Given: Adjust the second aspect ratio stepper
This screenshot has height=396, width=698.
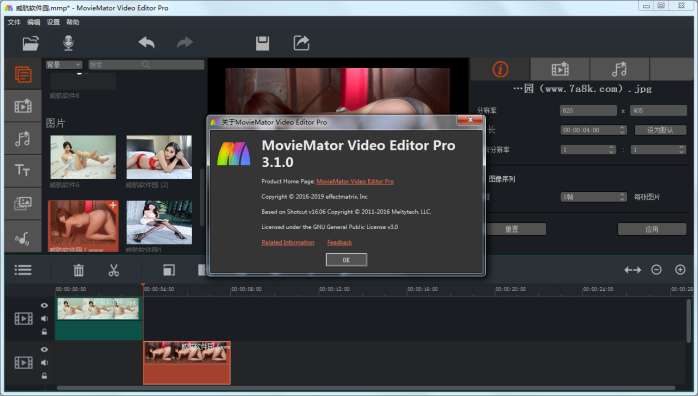Looking at the screenshot, I should tap(682, 150).
